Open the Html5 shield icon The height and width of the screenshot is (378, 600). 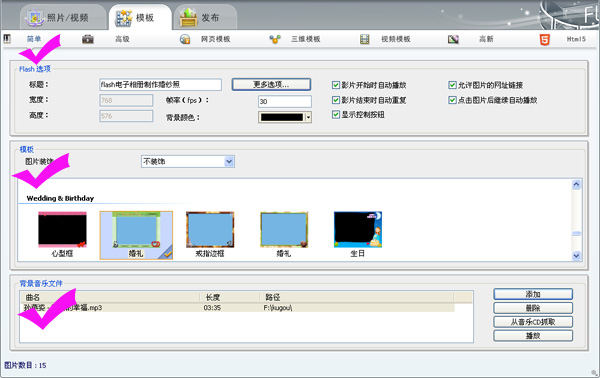click(545, 39)
